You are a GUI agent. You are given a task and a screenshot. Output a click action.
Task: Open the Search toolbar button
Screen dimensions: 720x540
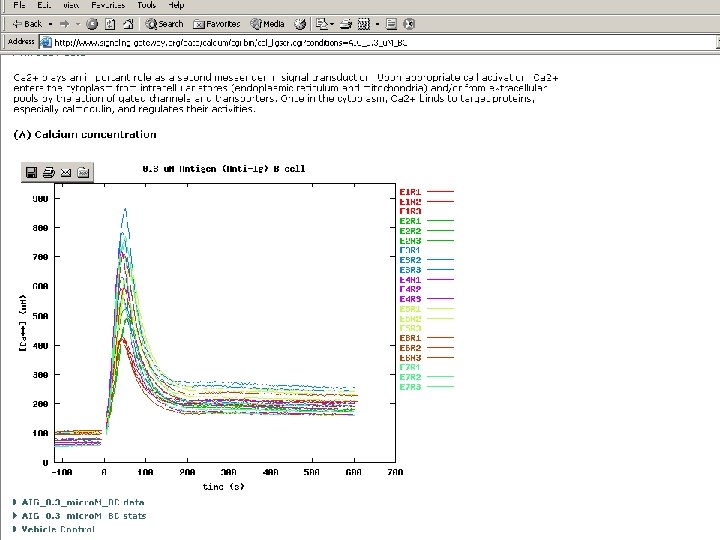[164, 23]
